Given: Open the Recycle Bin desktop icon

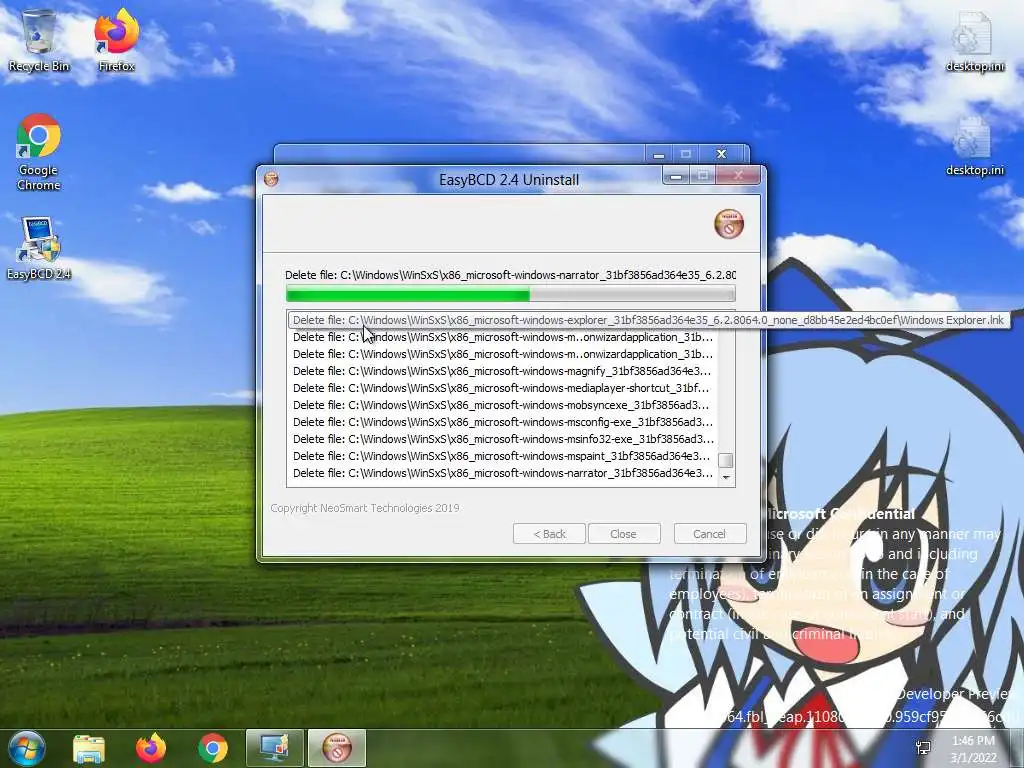Looking at the screenshot, I should [x=39, y=40].
